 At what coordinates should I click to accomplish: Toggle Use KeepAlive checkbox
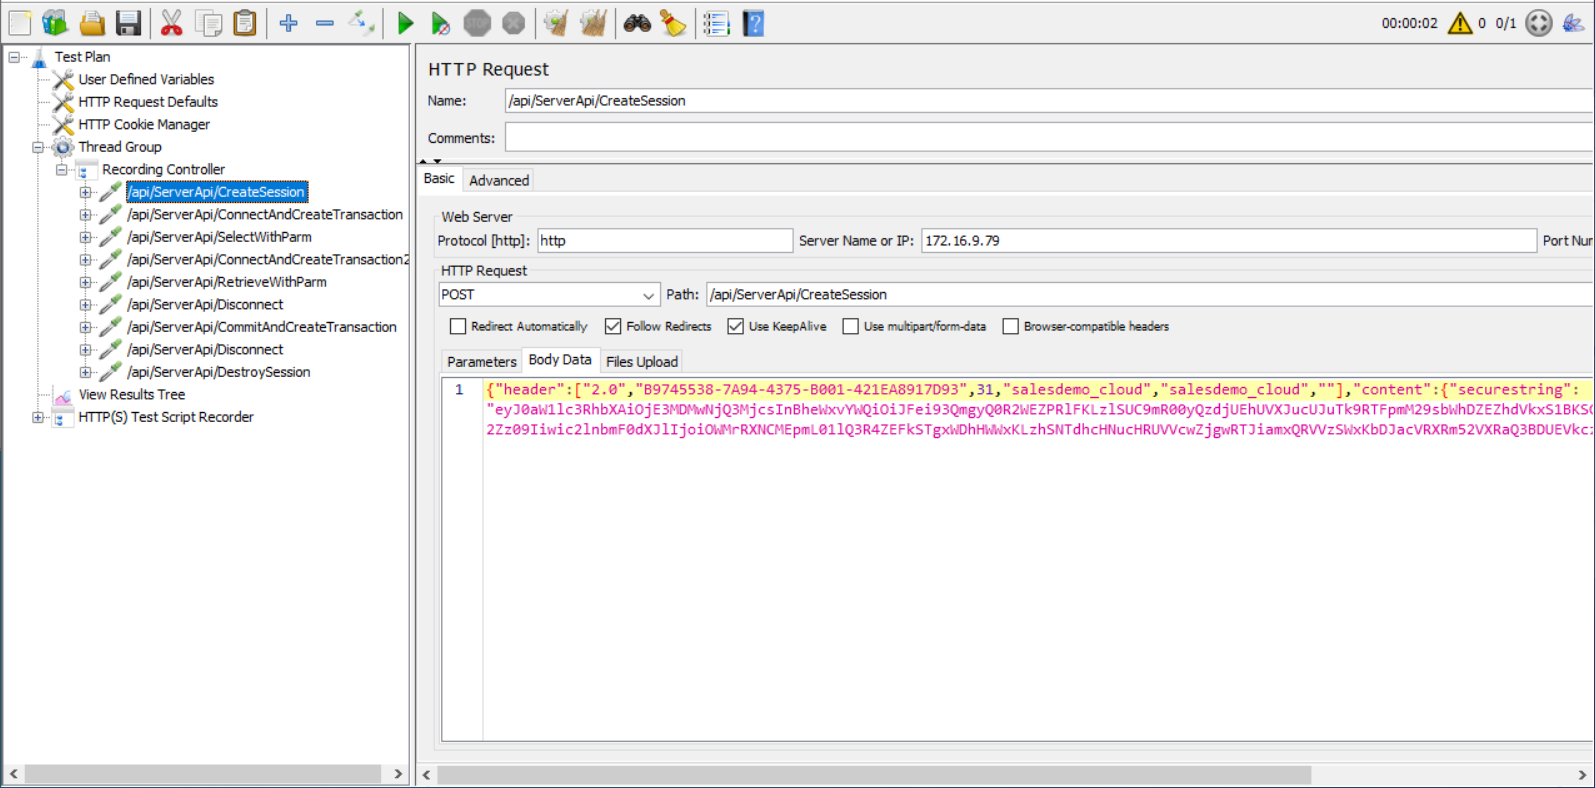pyautogui.click(x=736, y=327)
